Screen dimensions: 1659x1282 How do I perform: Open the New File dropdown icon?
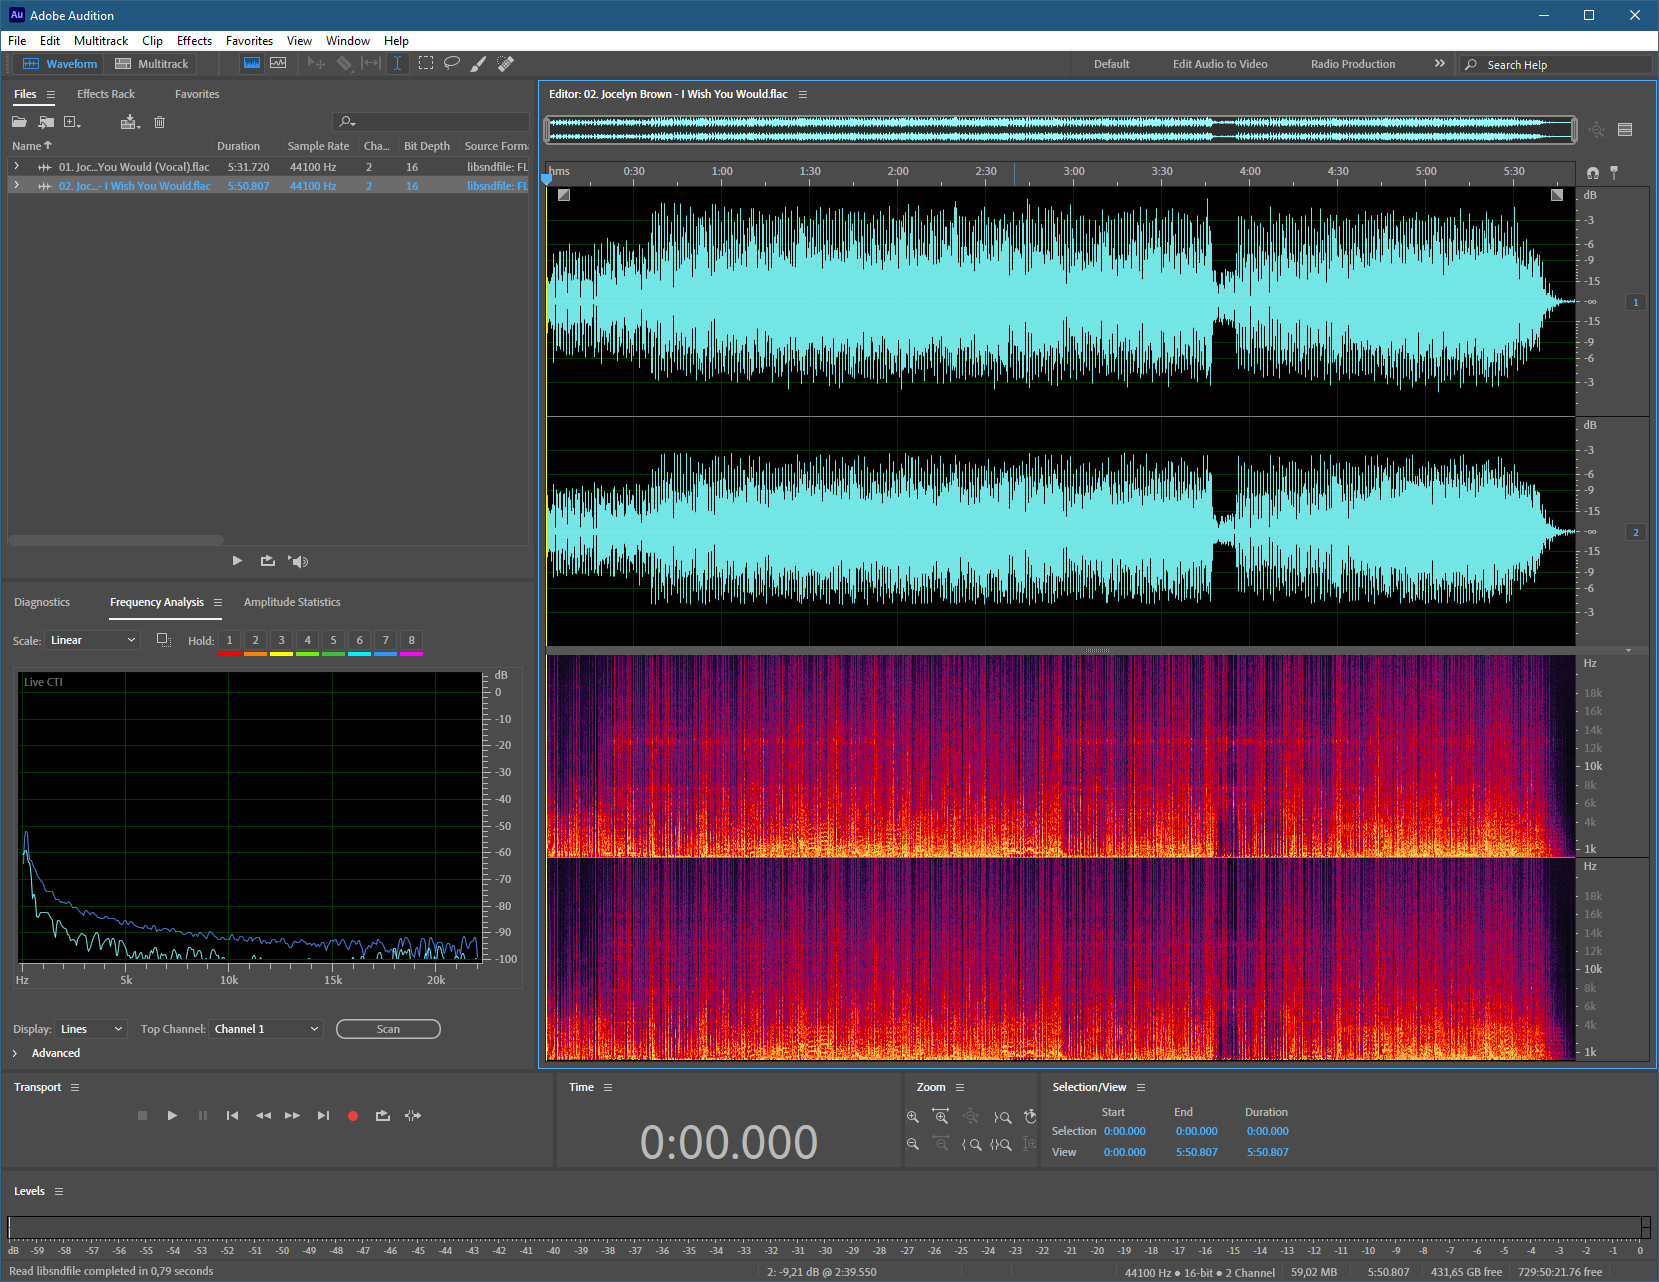point(72,122)
